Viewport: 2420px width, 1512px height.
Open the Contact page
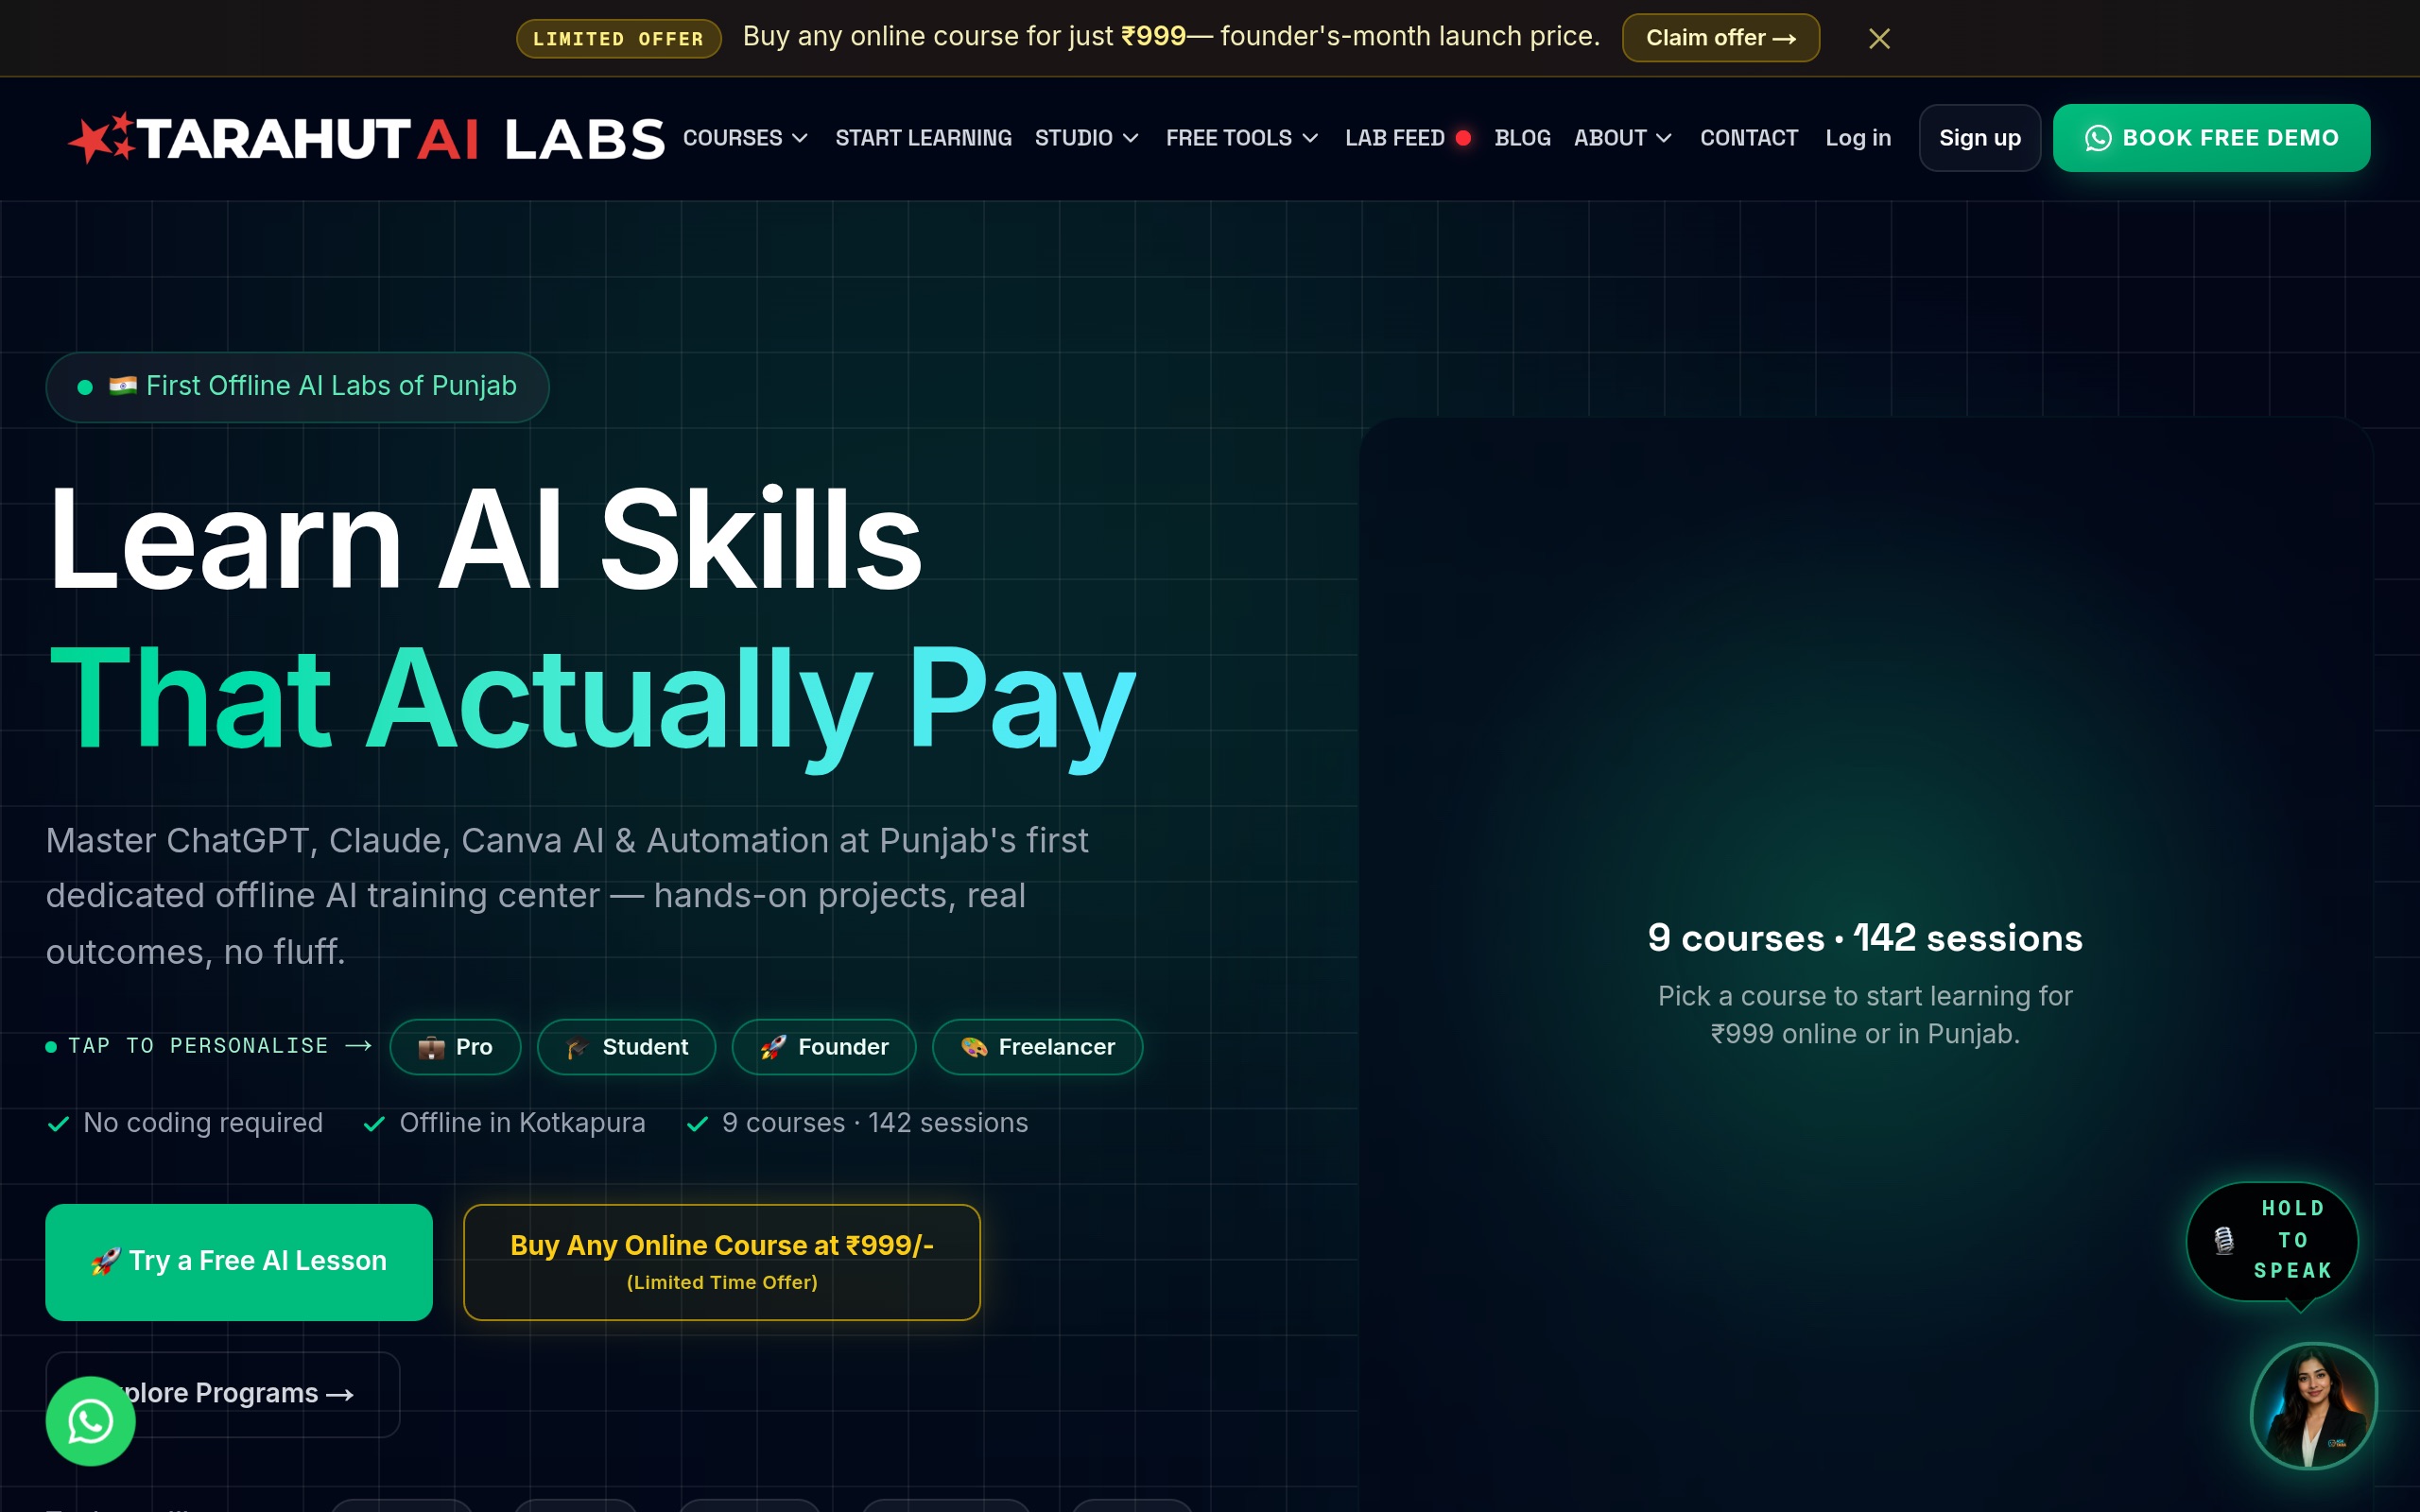click(1749, 138)
